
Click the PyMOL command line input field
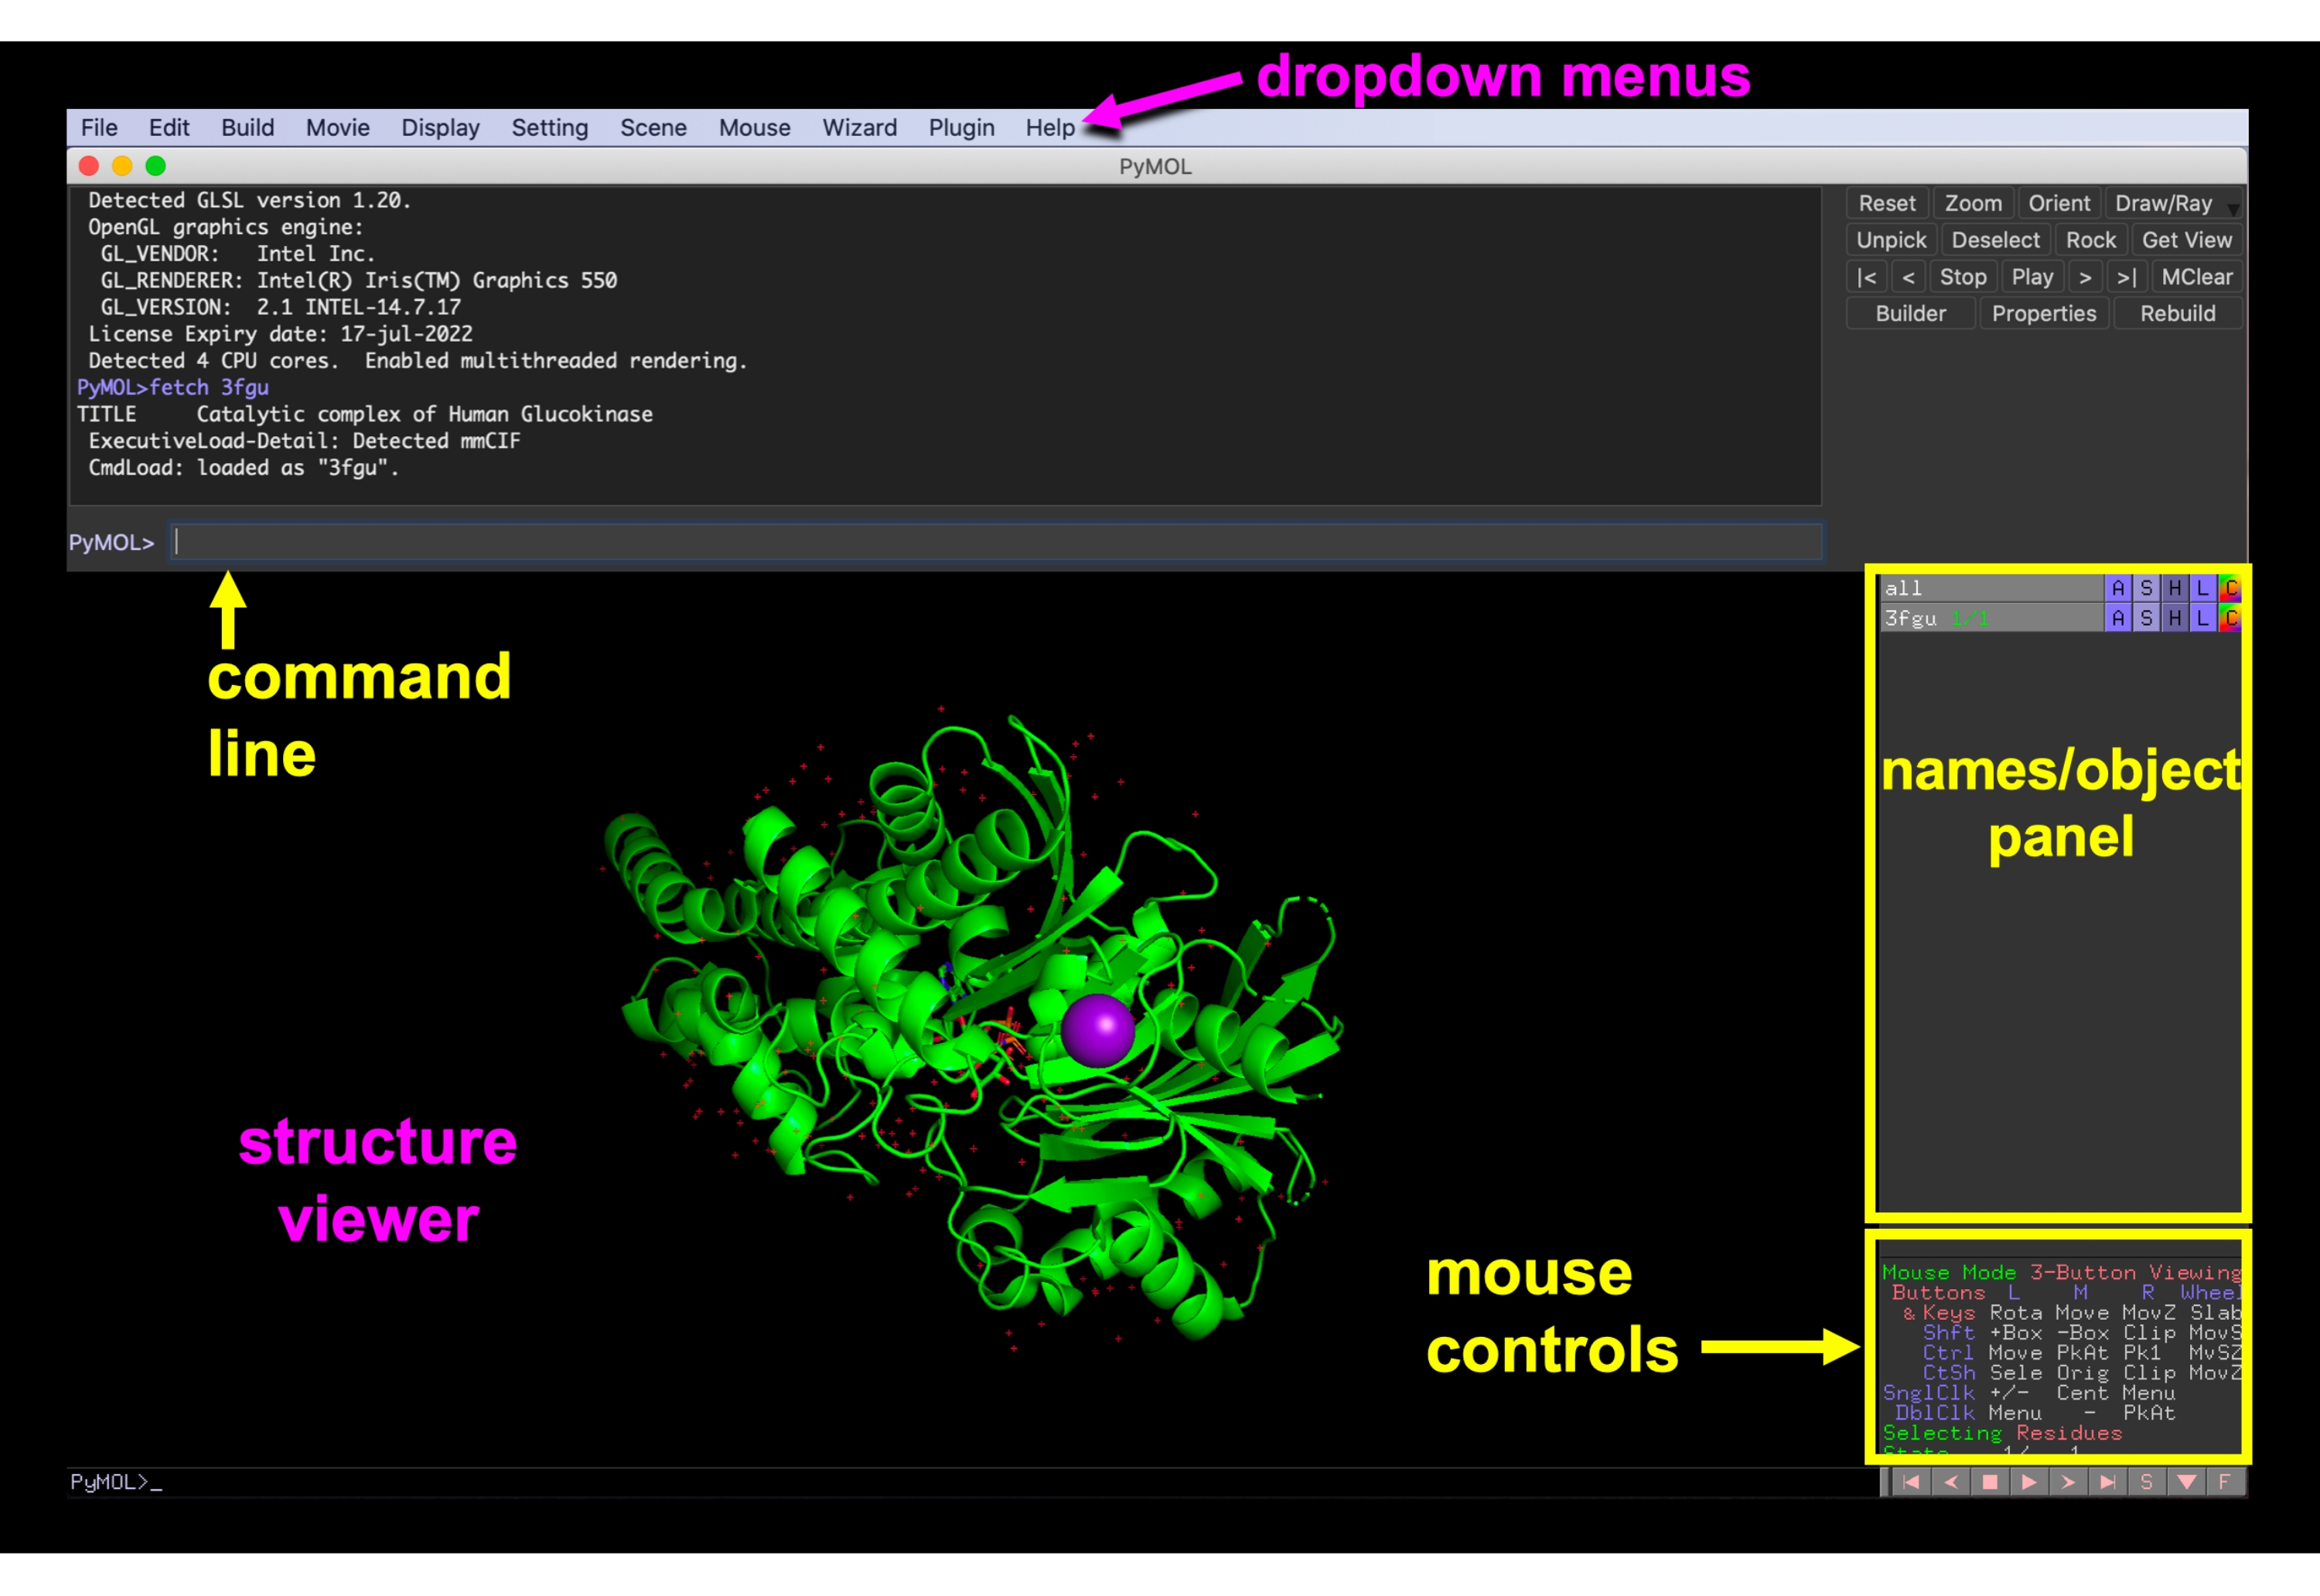click(995, 542)
